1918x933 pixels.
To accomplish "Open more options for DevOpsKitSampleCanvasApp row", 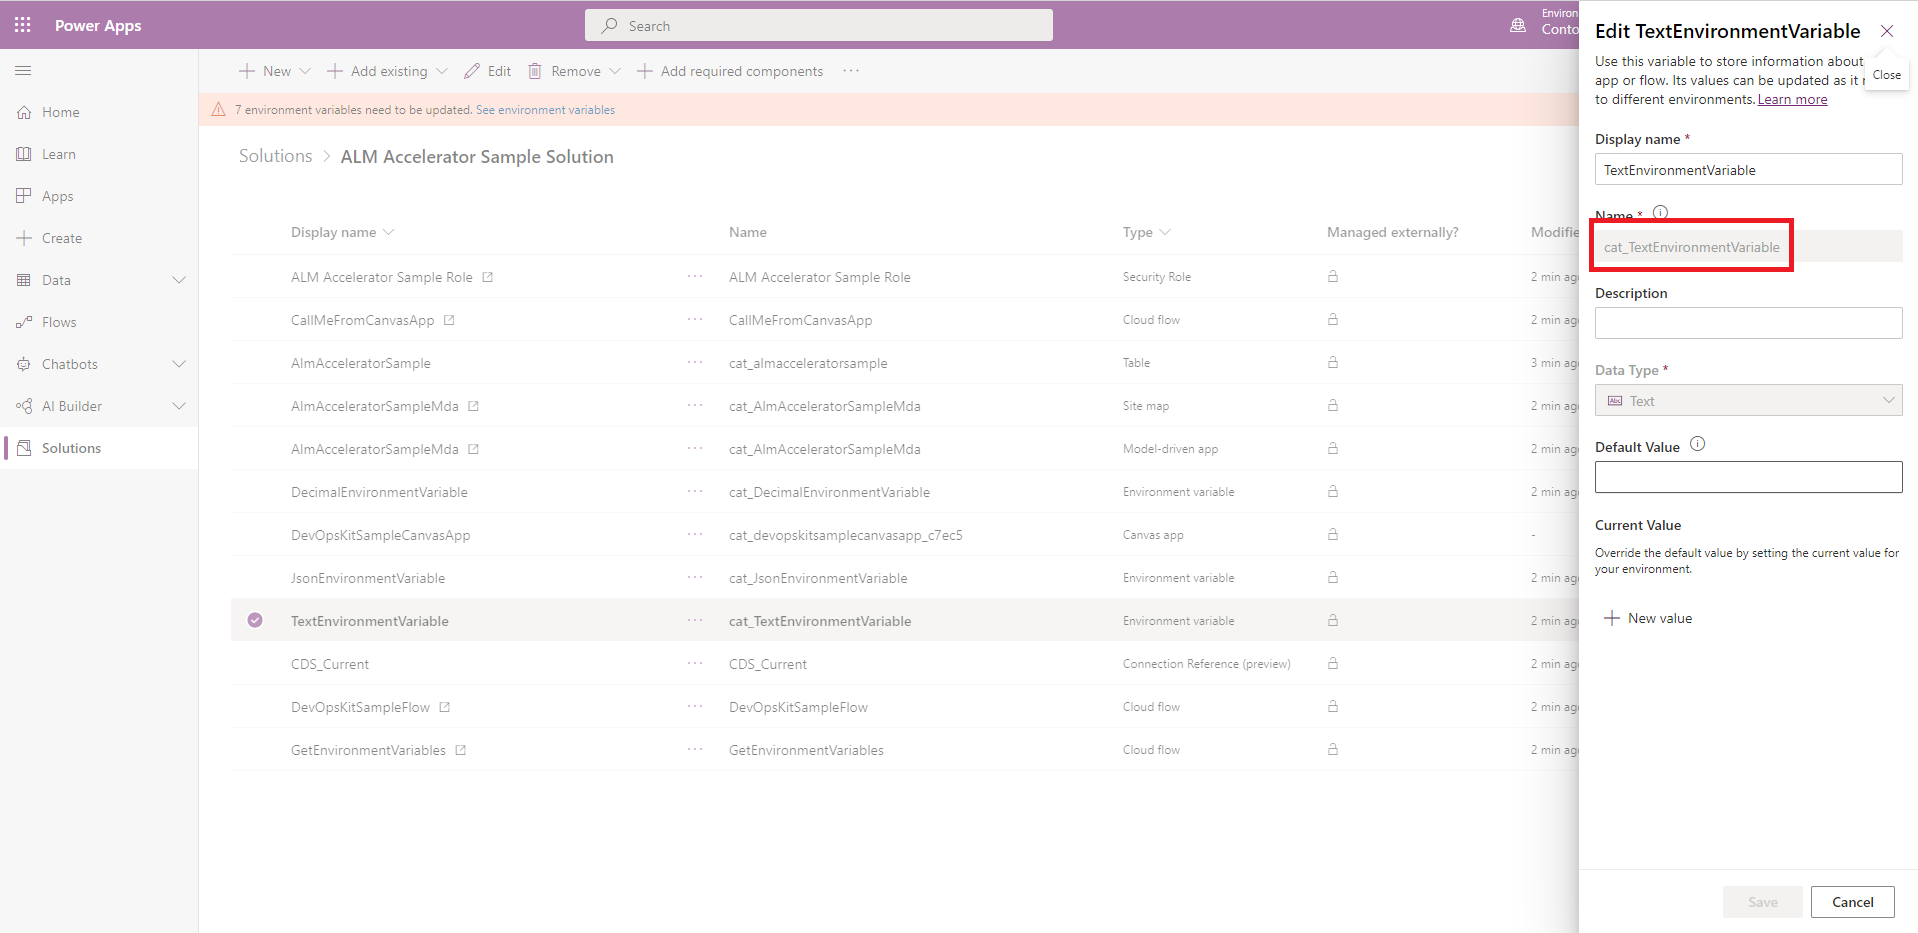I will (x=695, y=535).
